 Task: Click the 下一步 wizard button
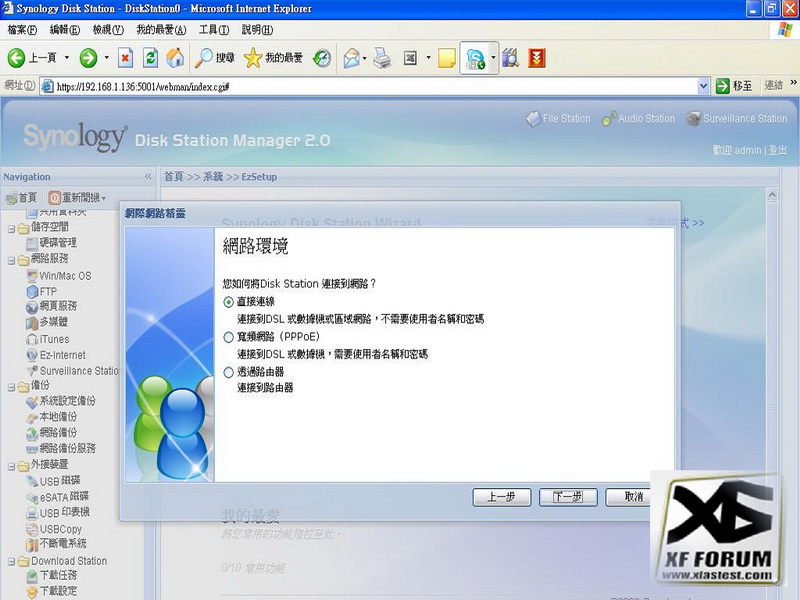coord(568,497)
